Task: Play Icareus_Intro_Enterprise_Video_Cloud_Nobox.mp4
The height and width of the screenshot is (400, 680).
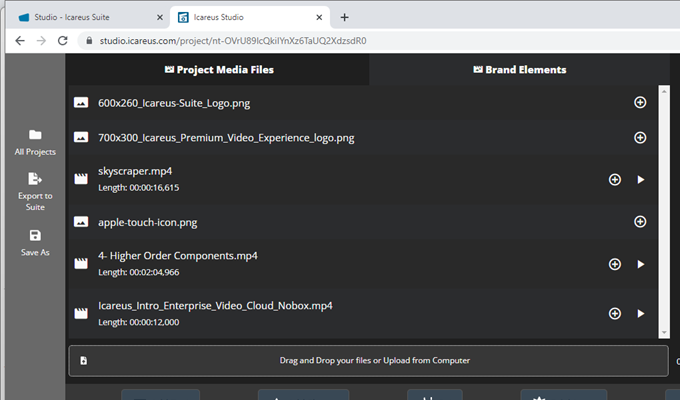Action: click(x=641, y=313)
